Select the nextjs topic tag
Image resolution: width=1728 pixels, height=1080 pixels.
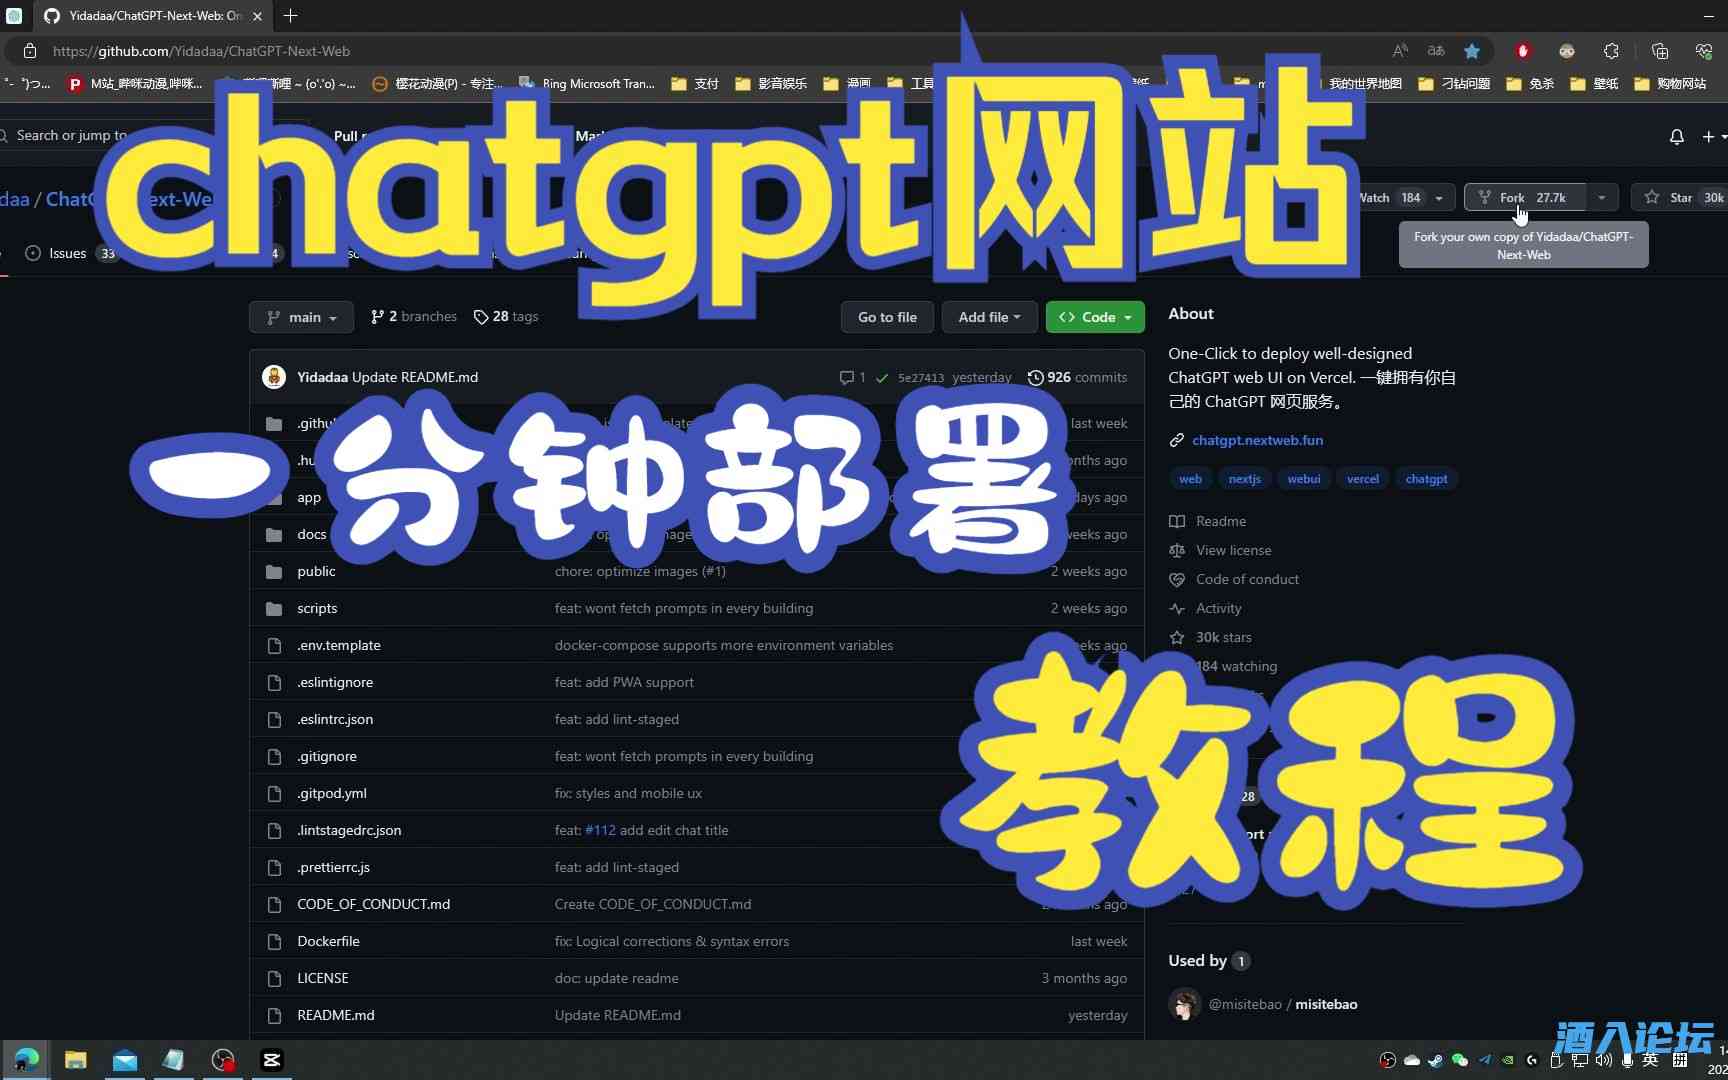click(1244, 479)
